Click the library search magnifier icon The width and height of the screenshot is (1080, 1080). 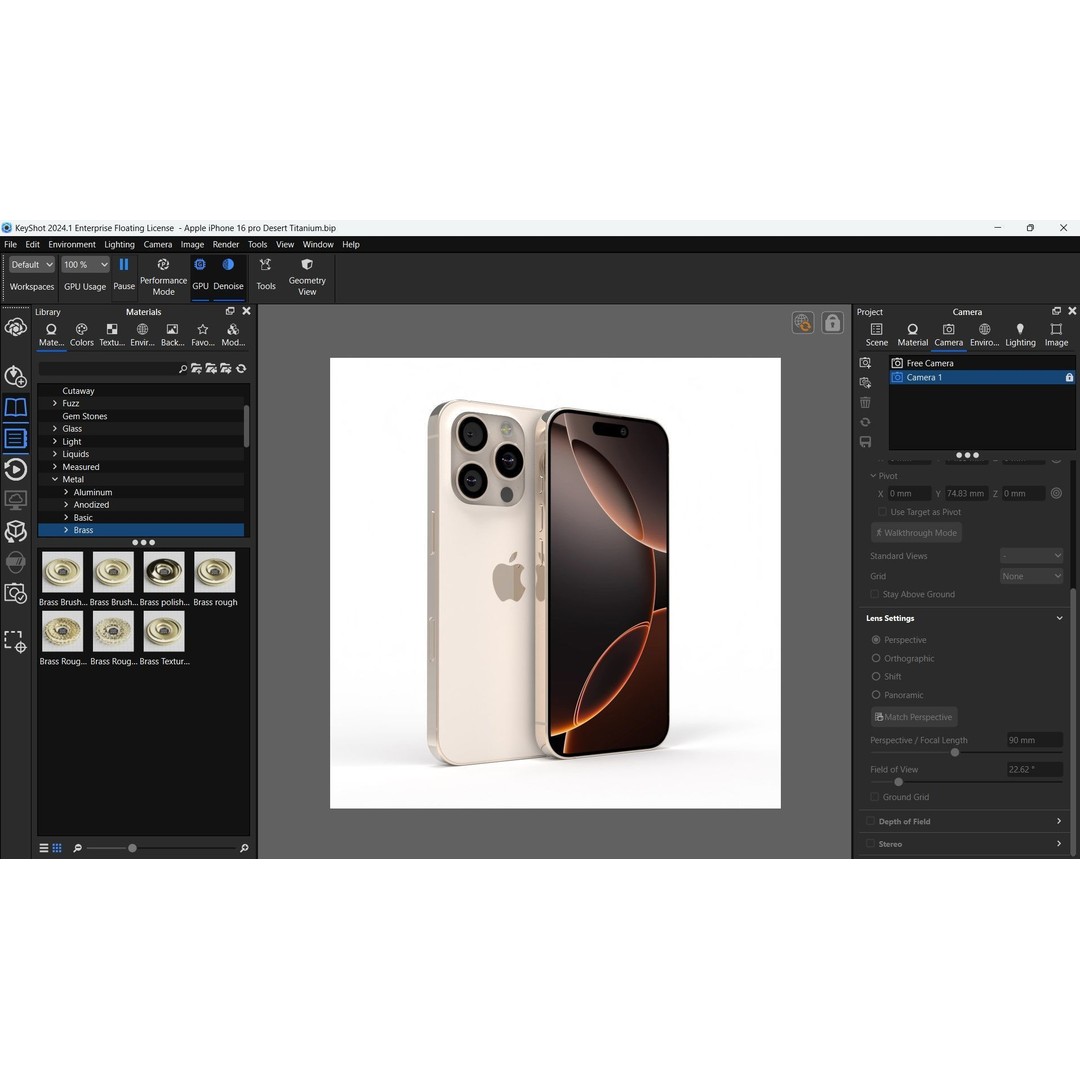tap(183, 368)
